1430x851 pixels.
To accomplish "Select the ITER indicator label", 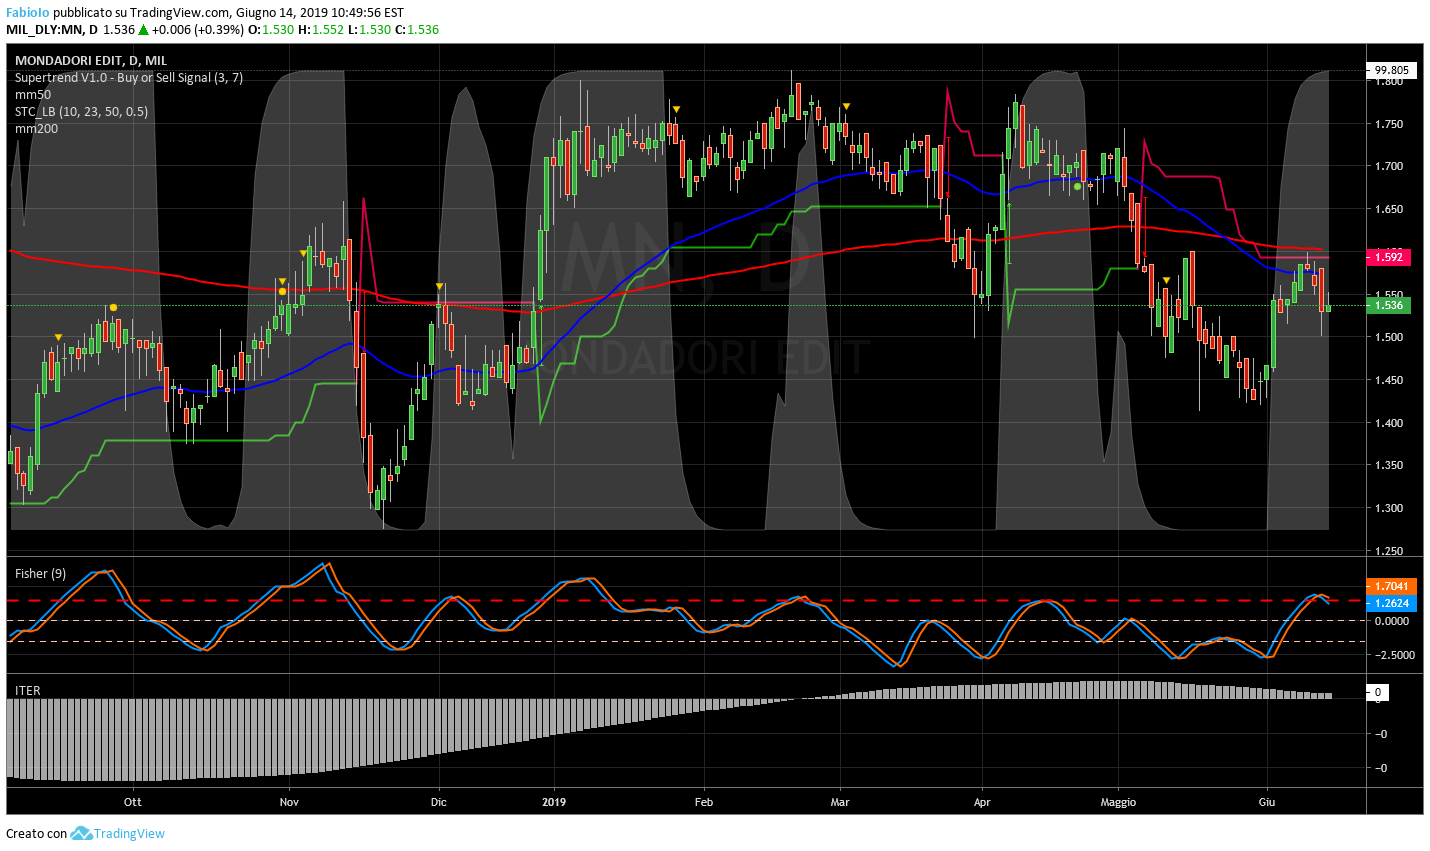I will click(x=28, y=691).
